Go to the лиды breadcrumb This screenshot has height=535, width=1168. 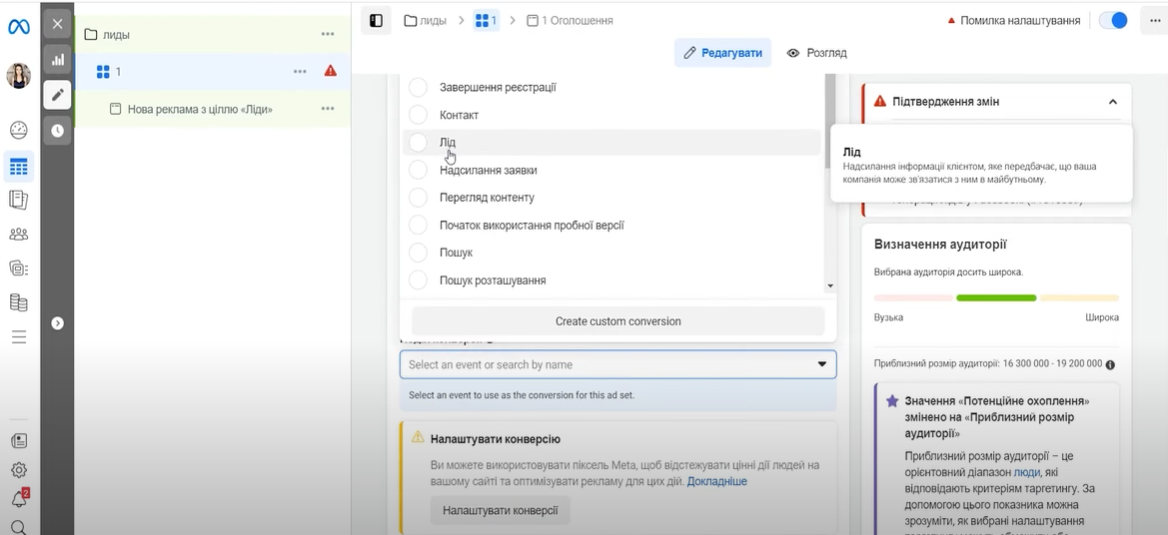(425, 21)
